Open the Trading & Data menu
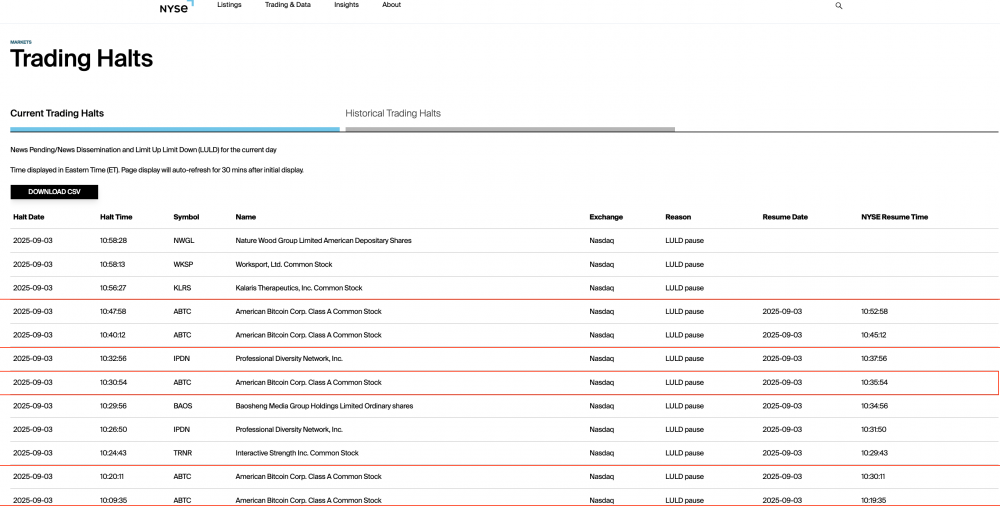 pos(287,5)
